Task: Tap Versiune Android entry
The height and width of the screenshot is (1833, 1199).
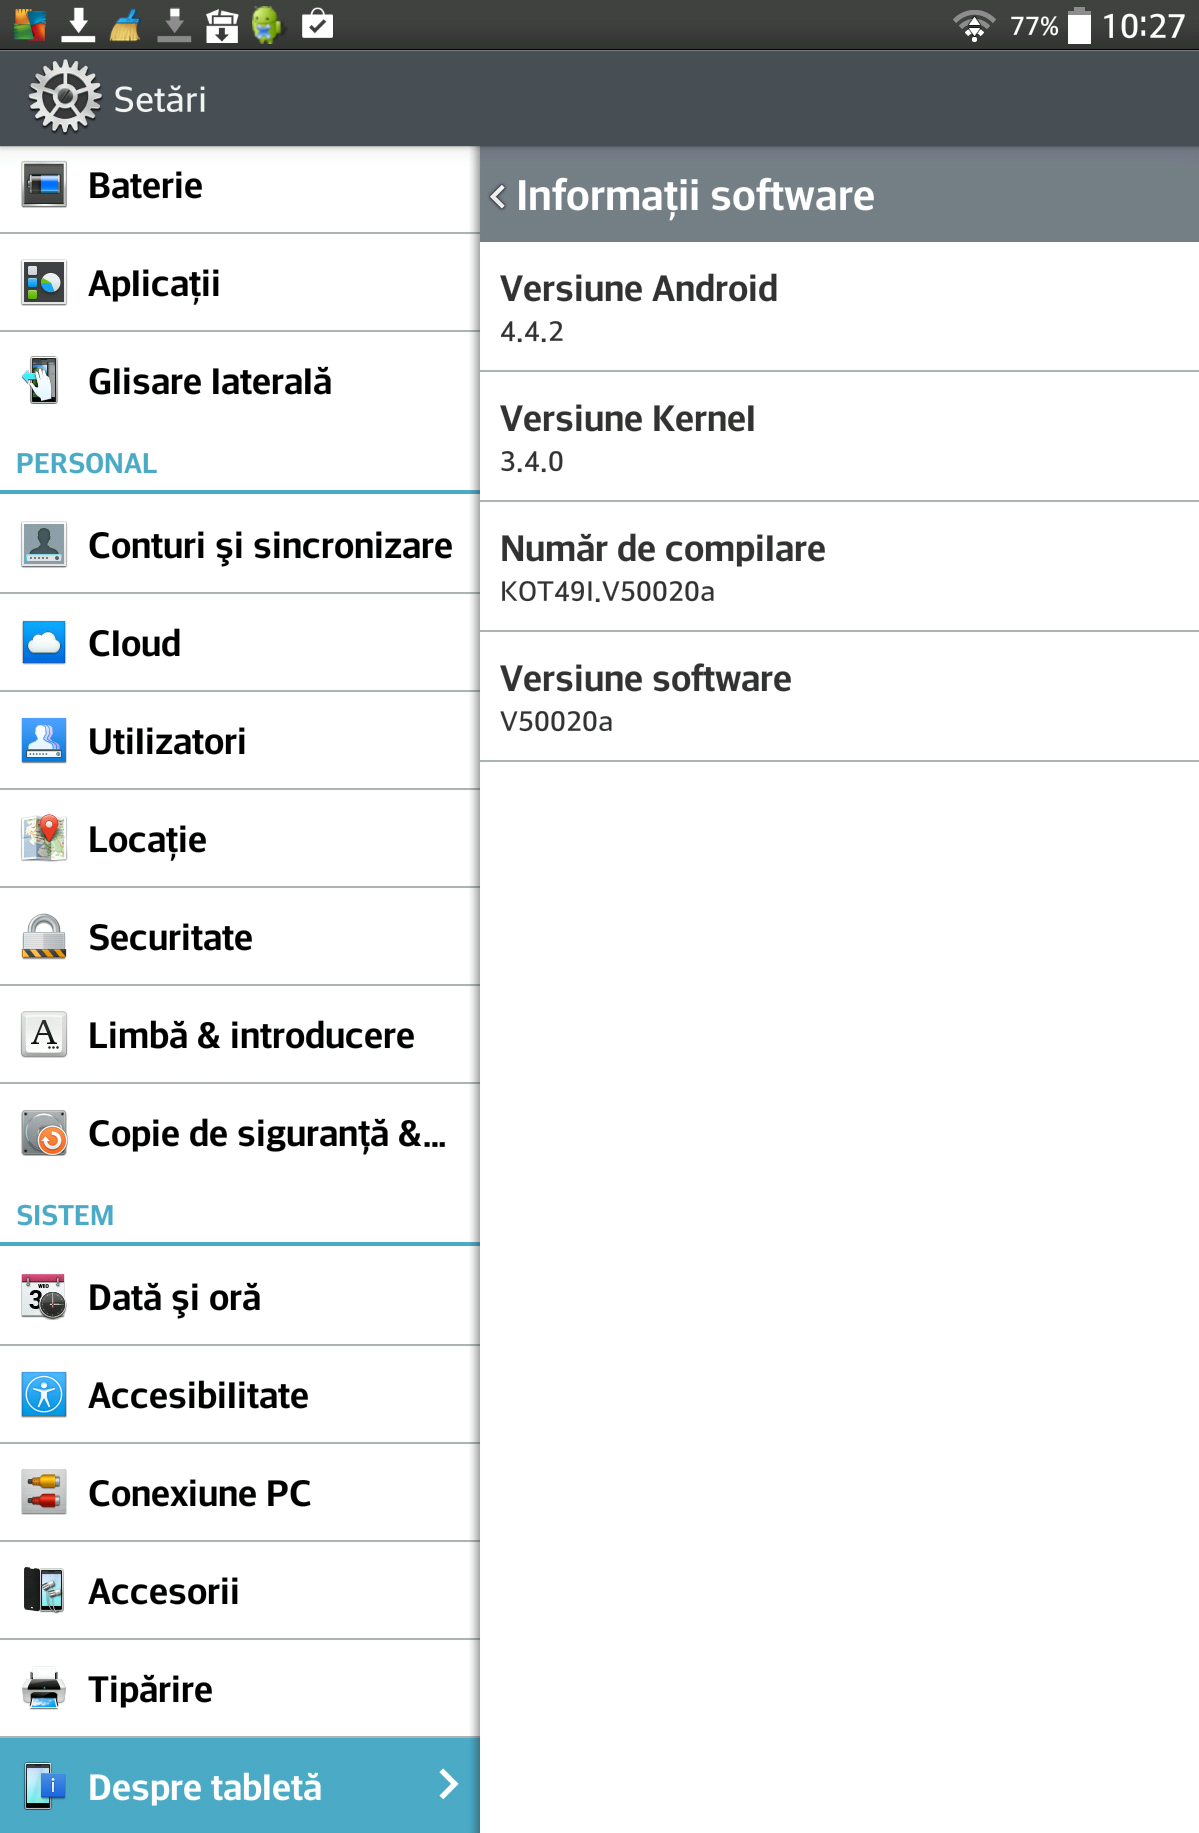Action: (838, 307)
